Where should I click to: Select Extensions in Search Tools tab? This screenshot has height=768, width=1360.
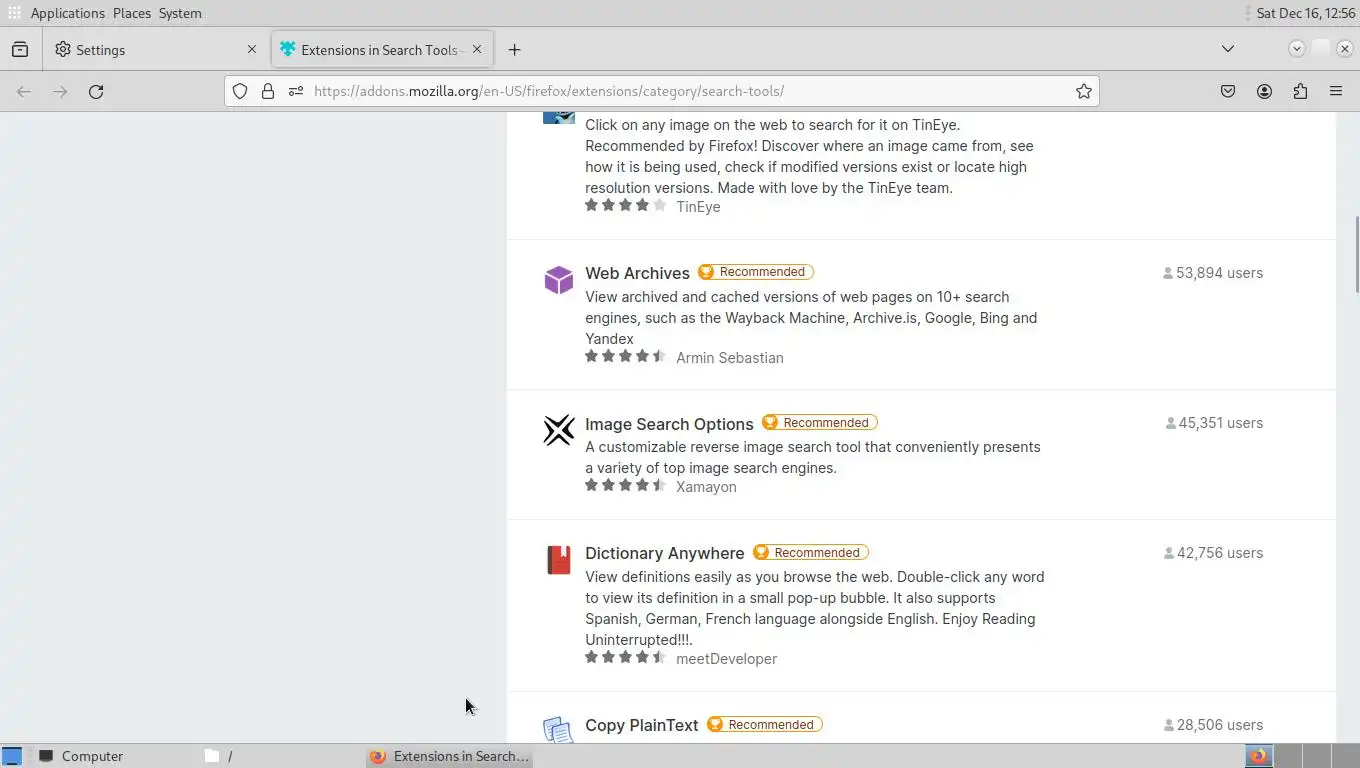tap(382, 49)
